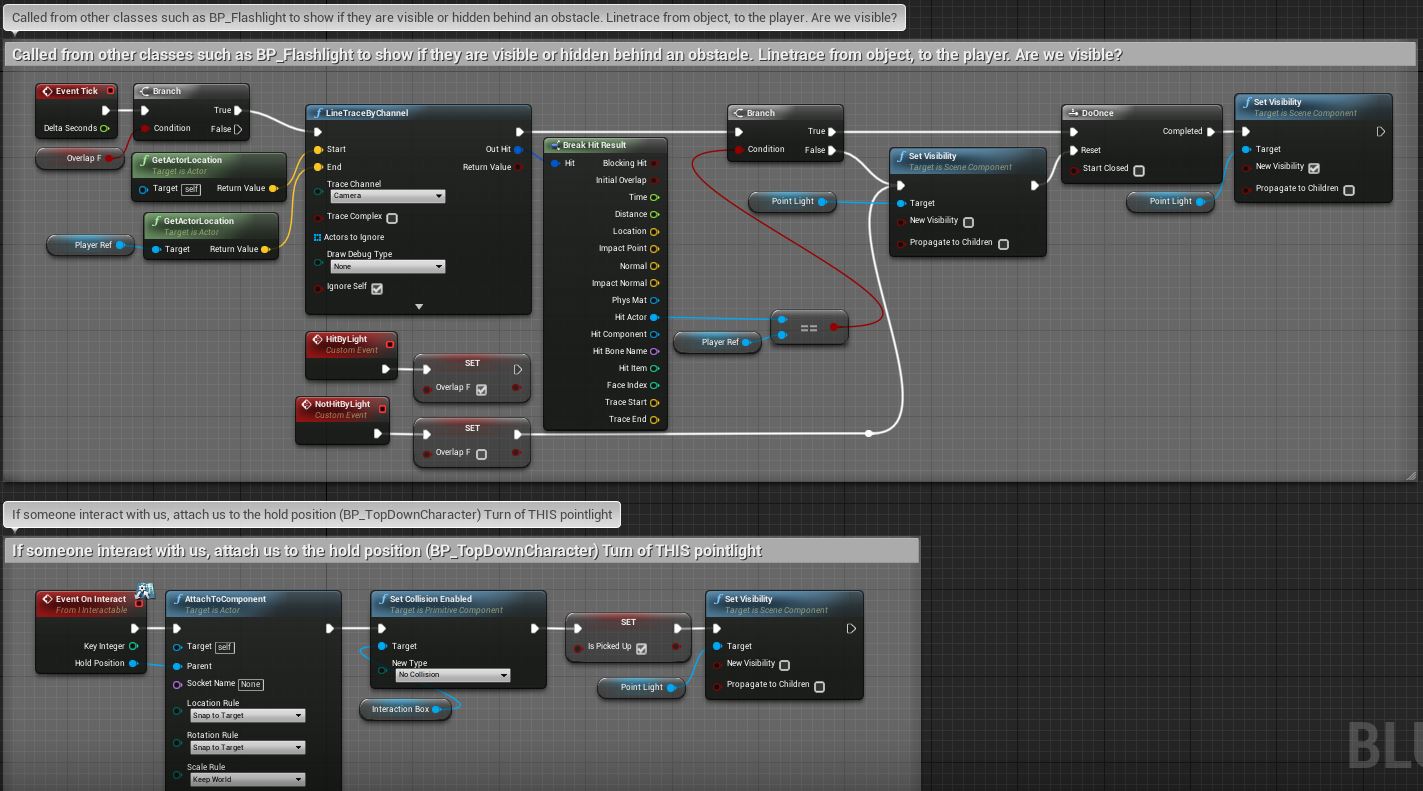Select the Interaction Box variable node

pos(401,709)
